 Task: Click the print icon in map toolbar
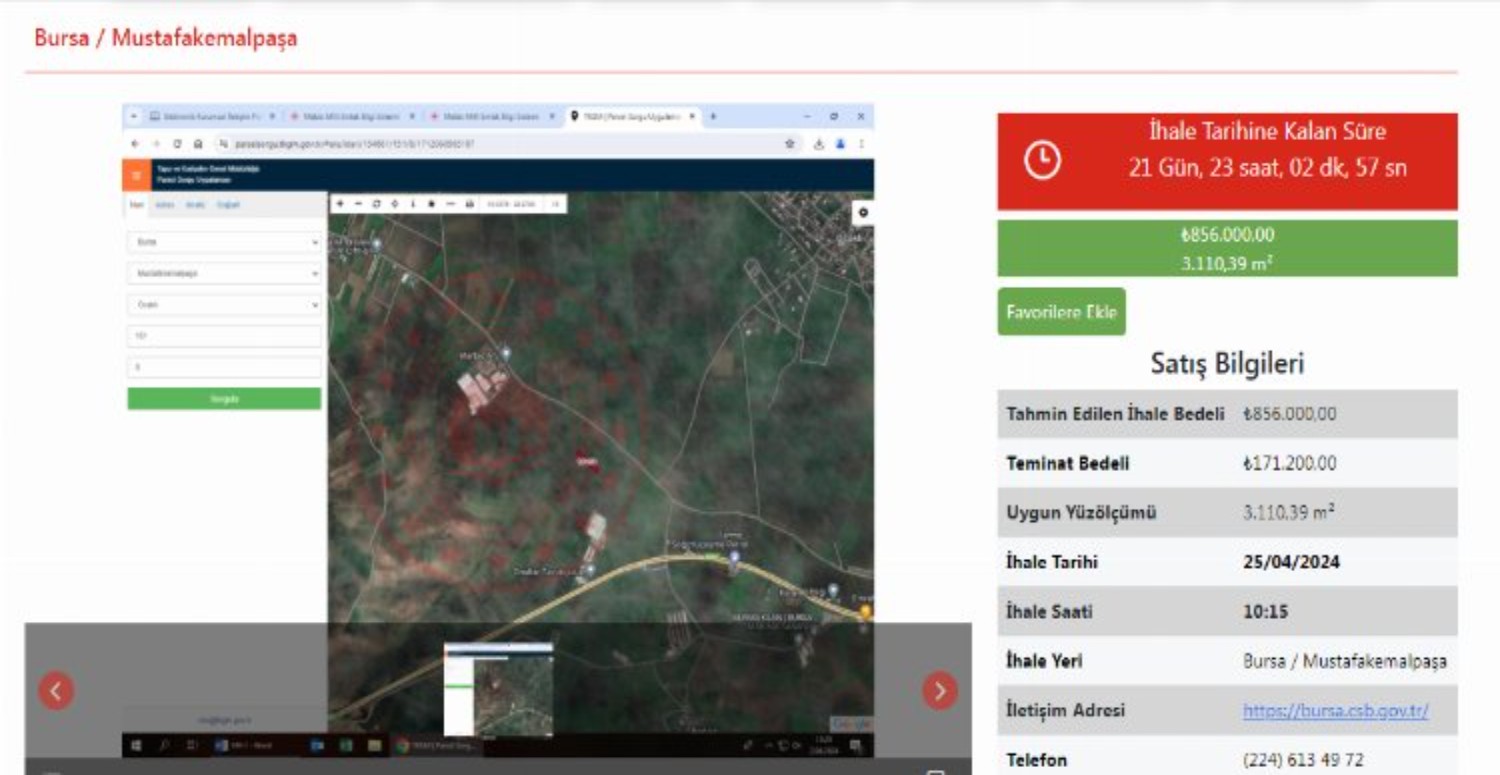[469, 204]
